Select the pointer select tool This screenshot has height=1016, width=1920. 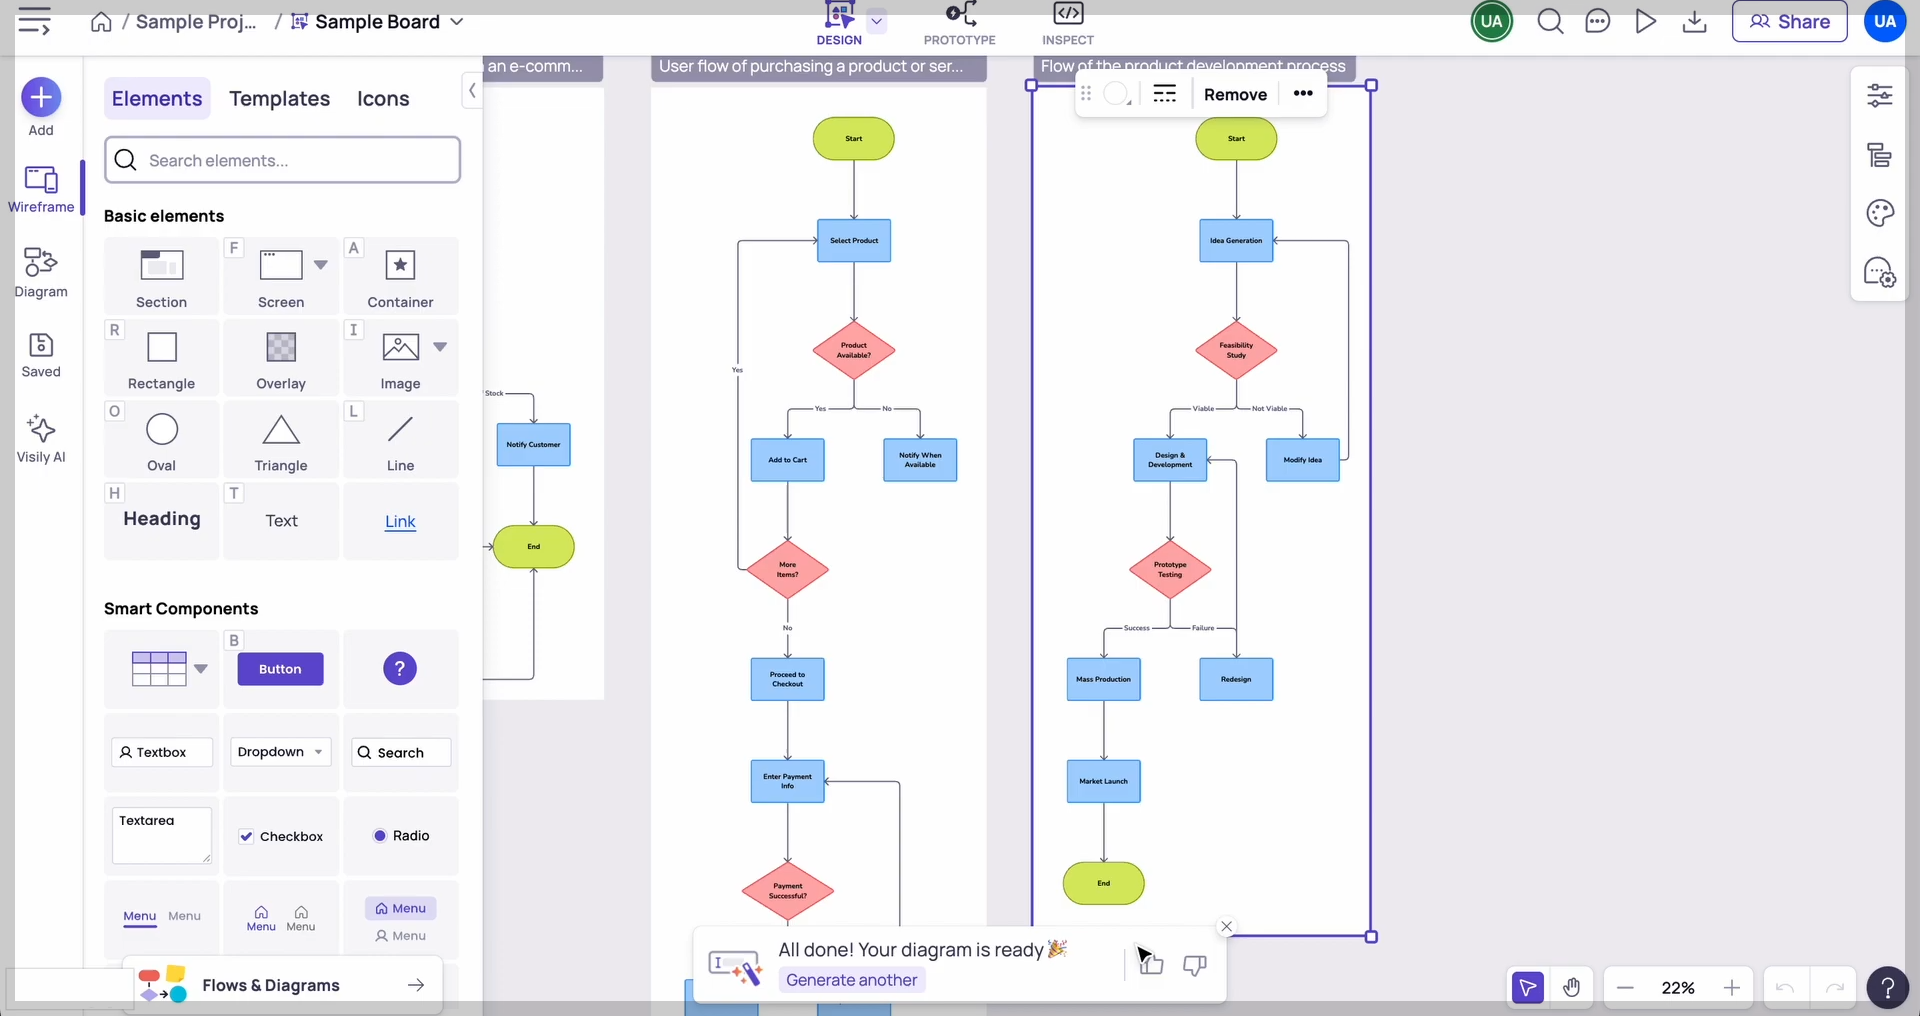(1527, 988)
